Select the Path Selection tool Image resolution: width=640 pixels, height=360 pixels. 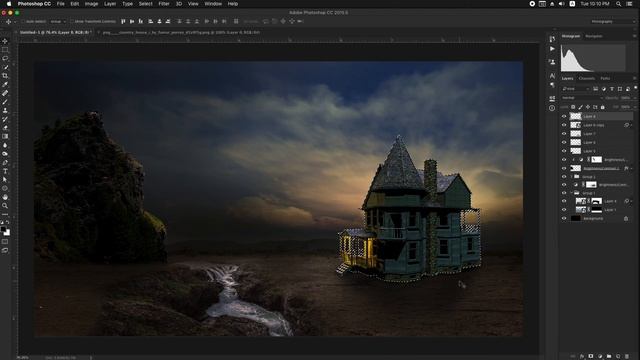click(x=5, y=180)
